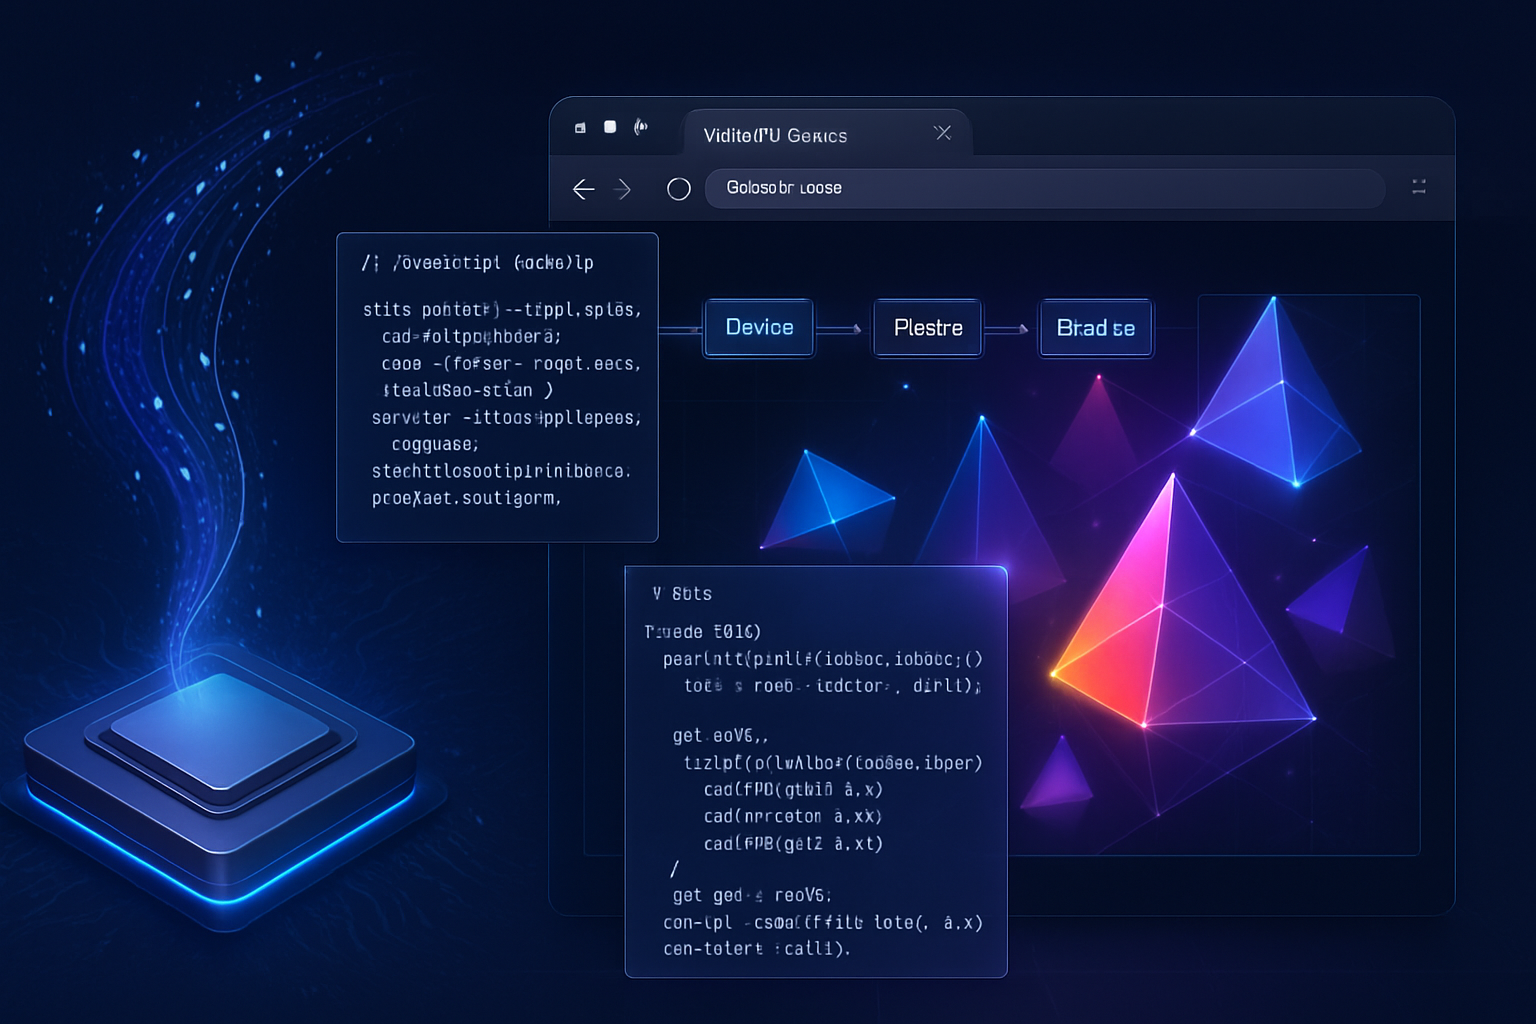Click the arrow between Plestre and Brad se

pos(1010,328)
